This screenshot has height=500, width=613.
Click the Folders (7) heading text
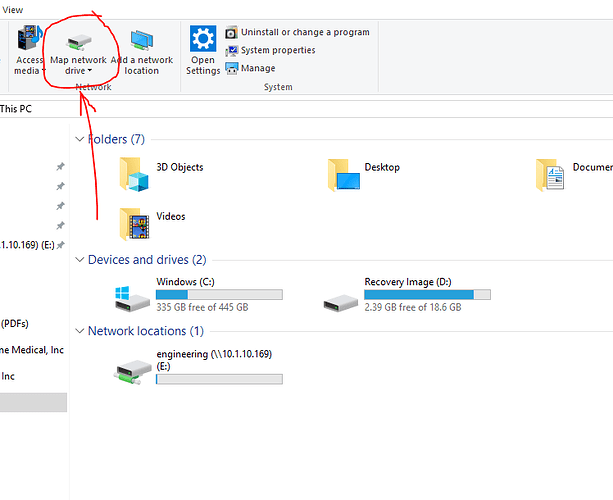[117, 139]
